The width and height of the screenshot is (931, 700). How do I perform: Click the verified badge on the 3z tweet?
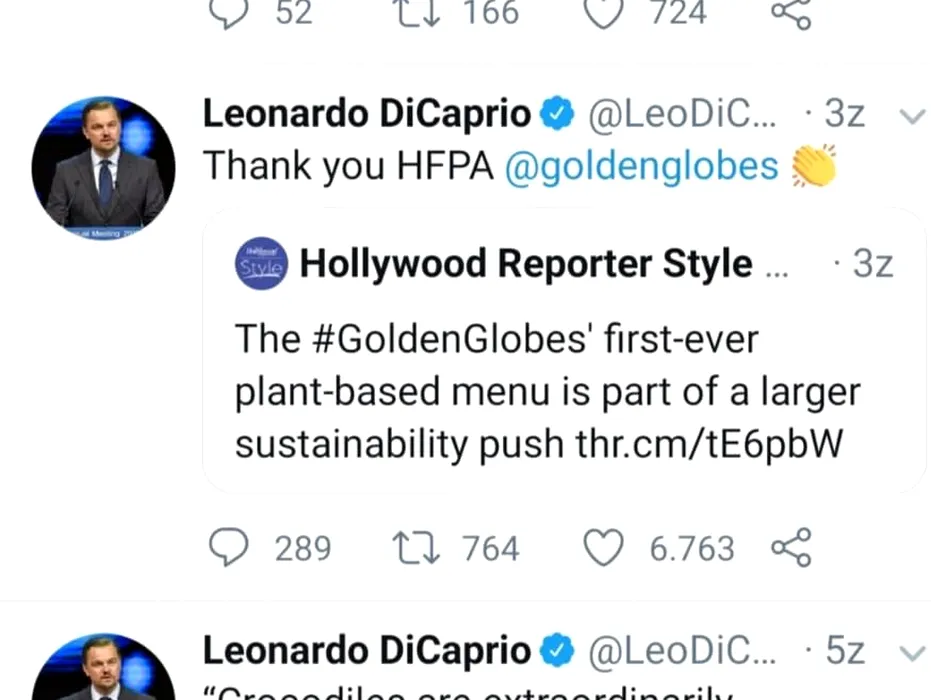556,116
